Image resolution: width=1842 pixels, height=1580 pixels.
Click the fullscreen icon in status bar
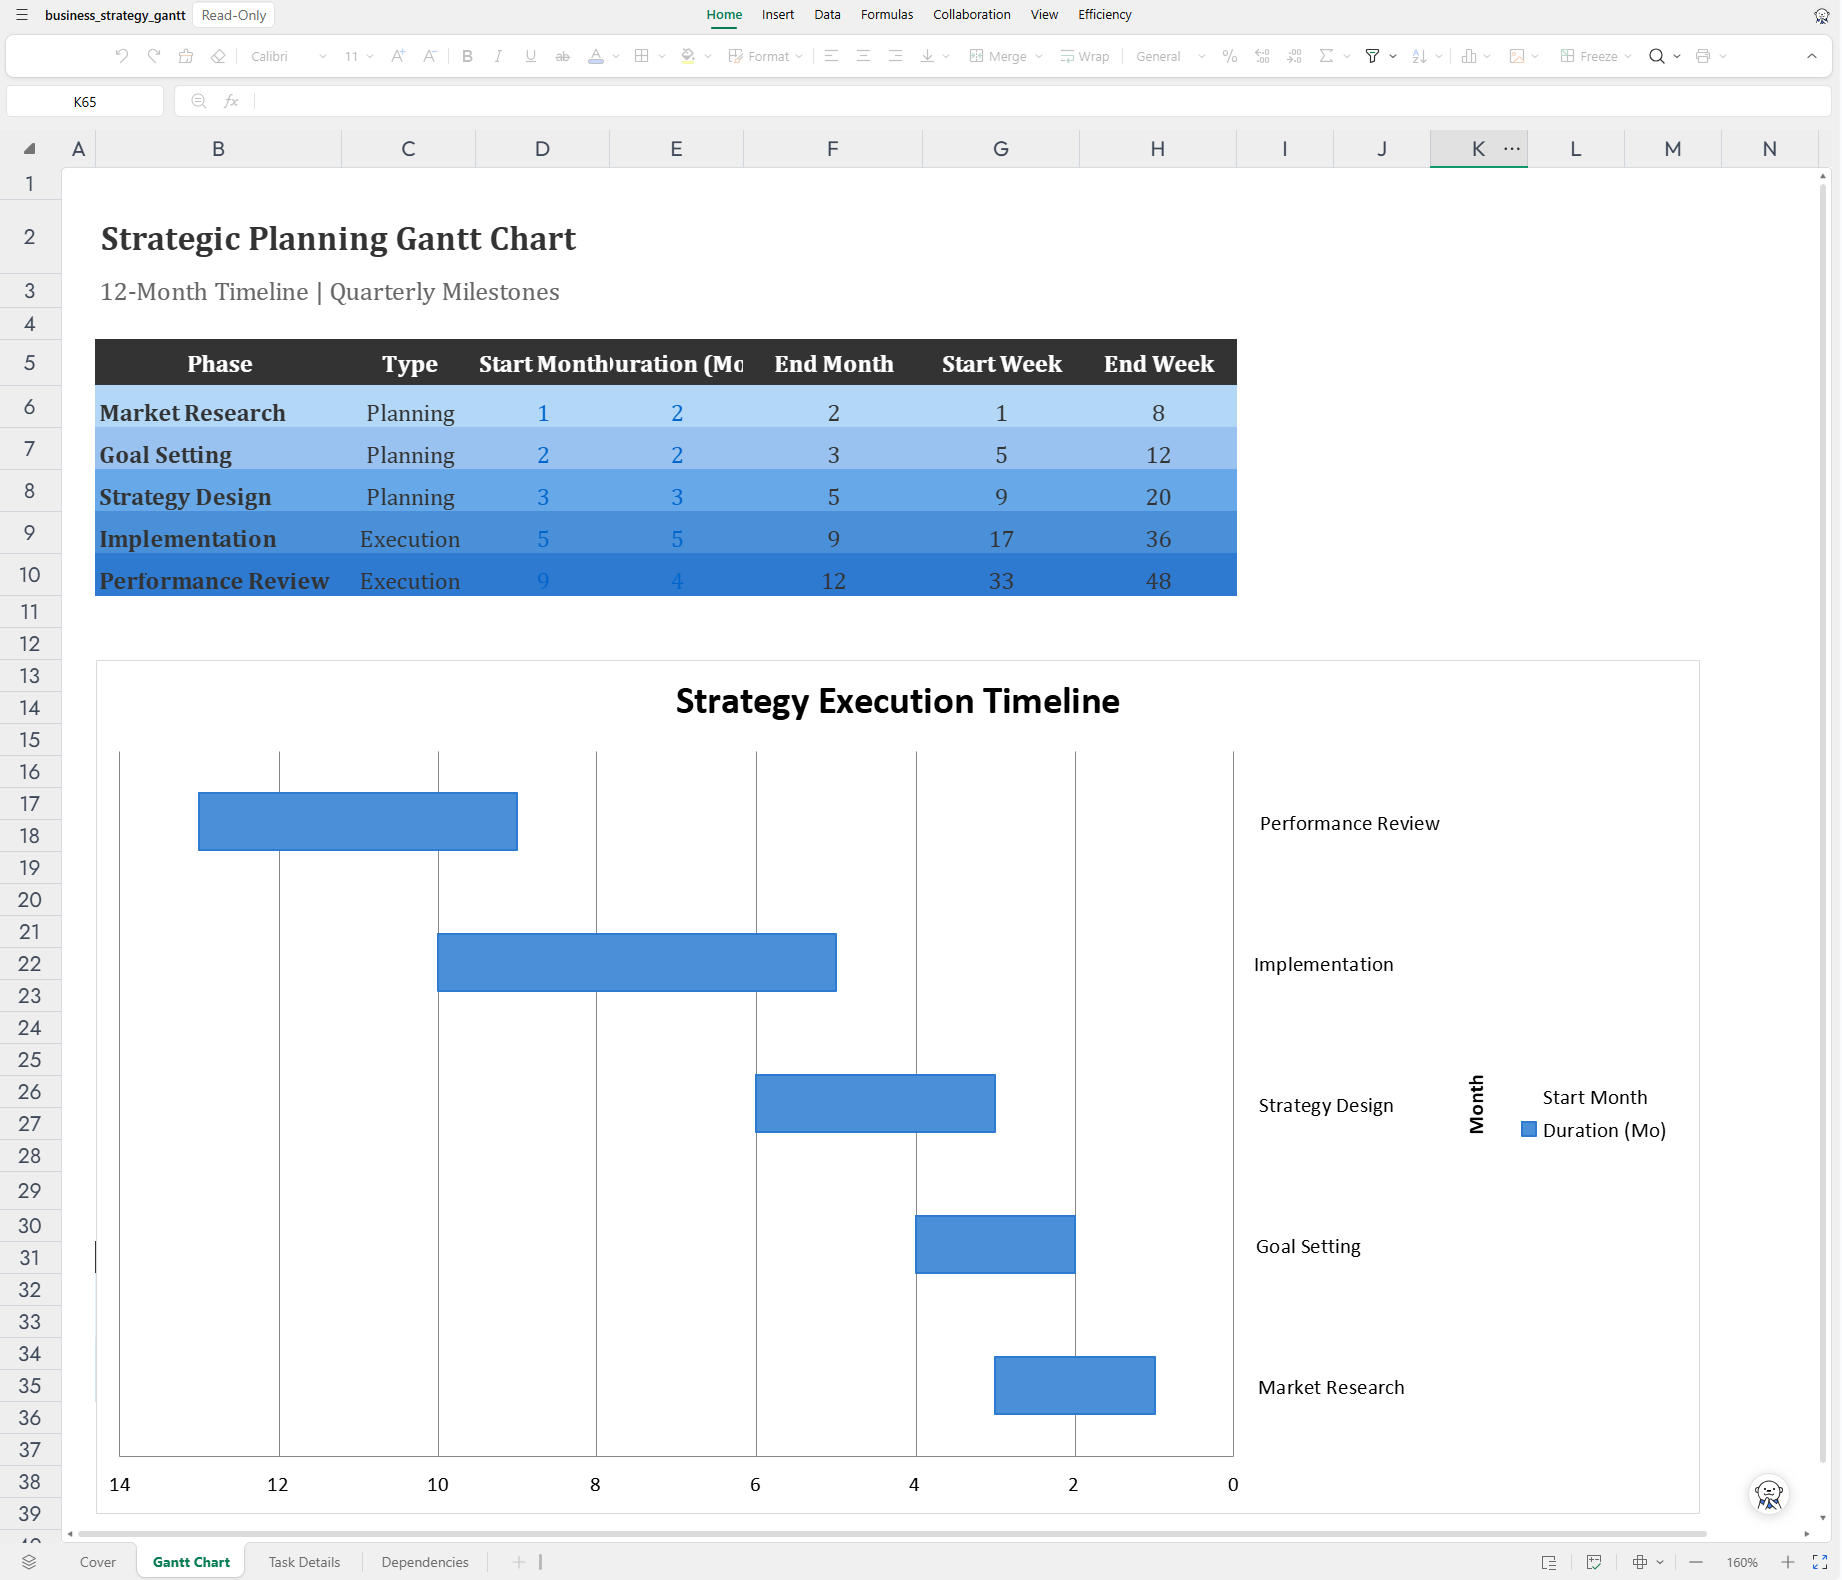coord(1820,1562)
